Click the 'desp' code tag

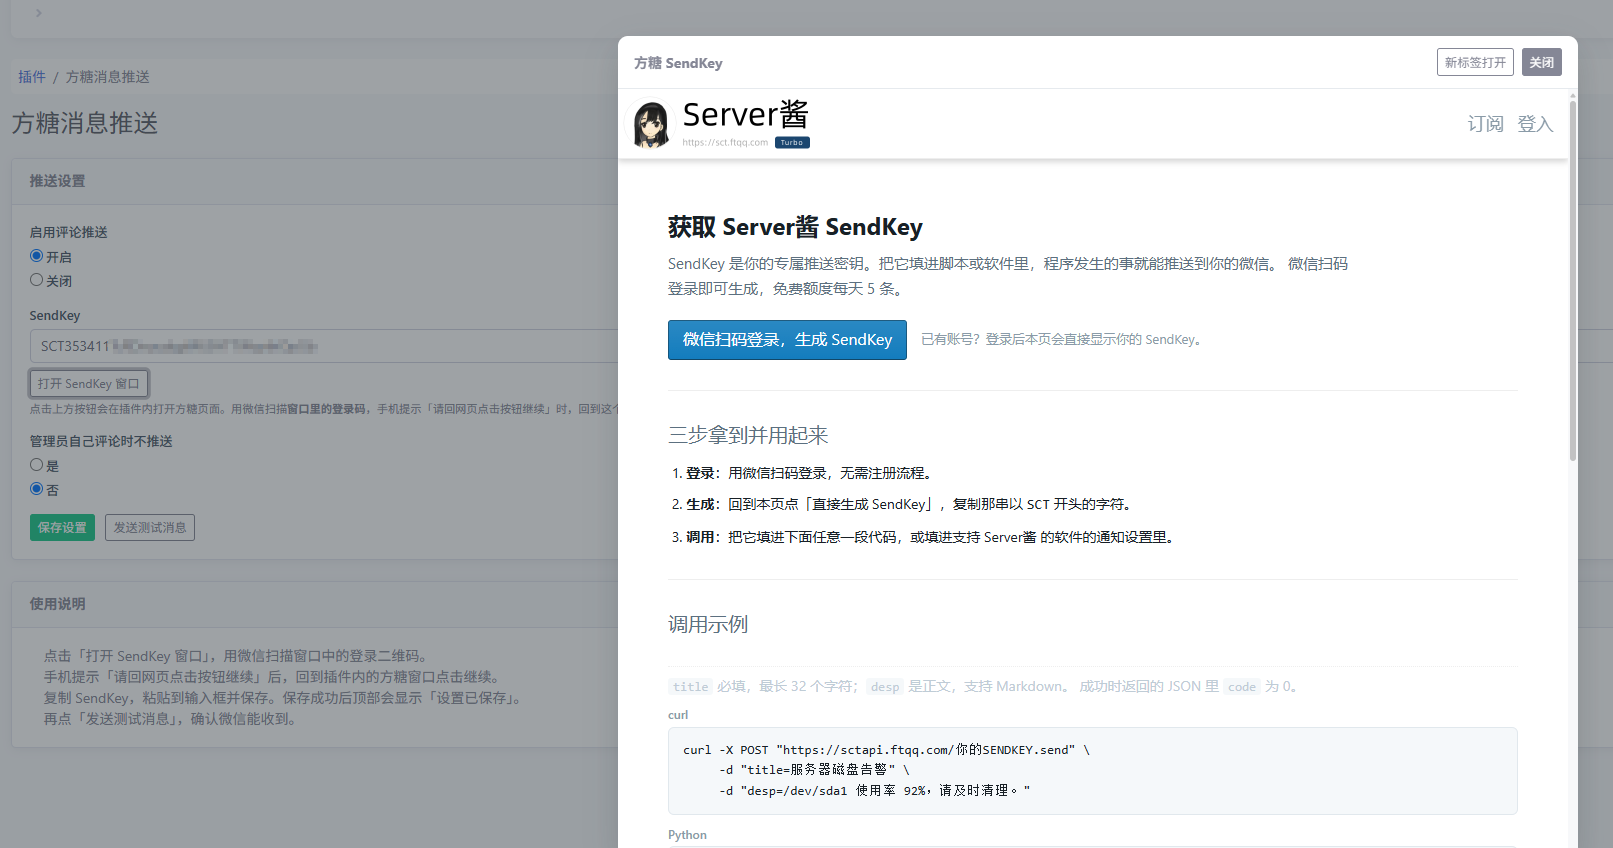pyautogui.click(x=885, y=687)
